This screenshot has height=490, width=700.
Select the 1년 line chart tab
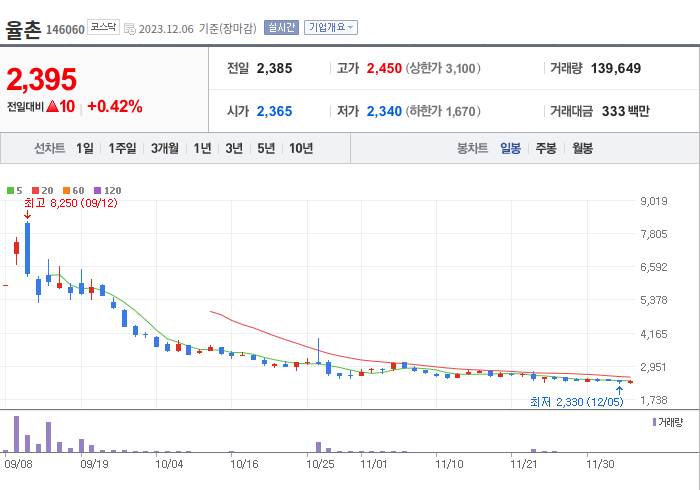click(202, 148)
